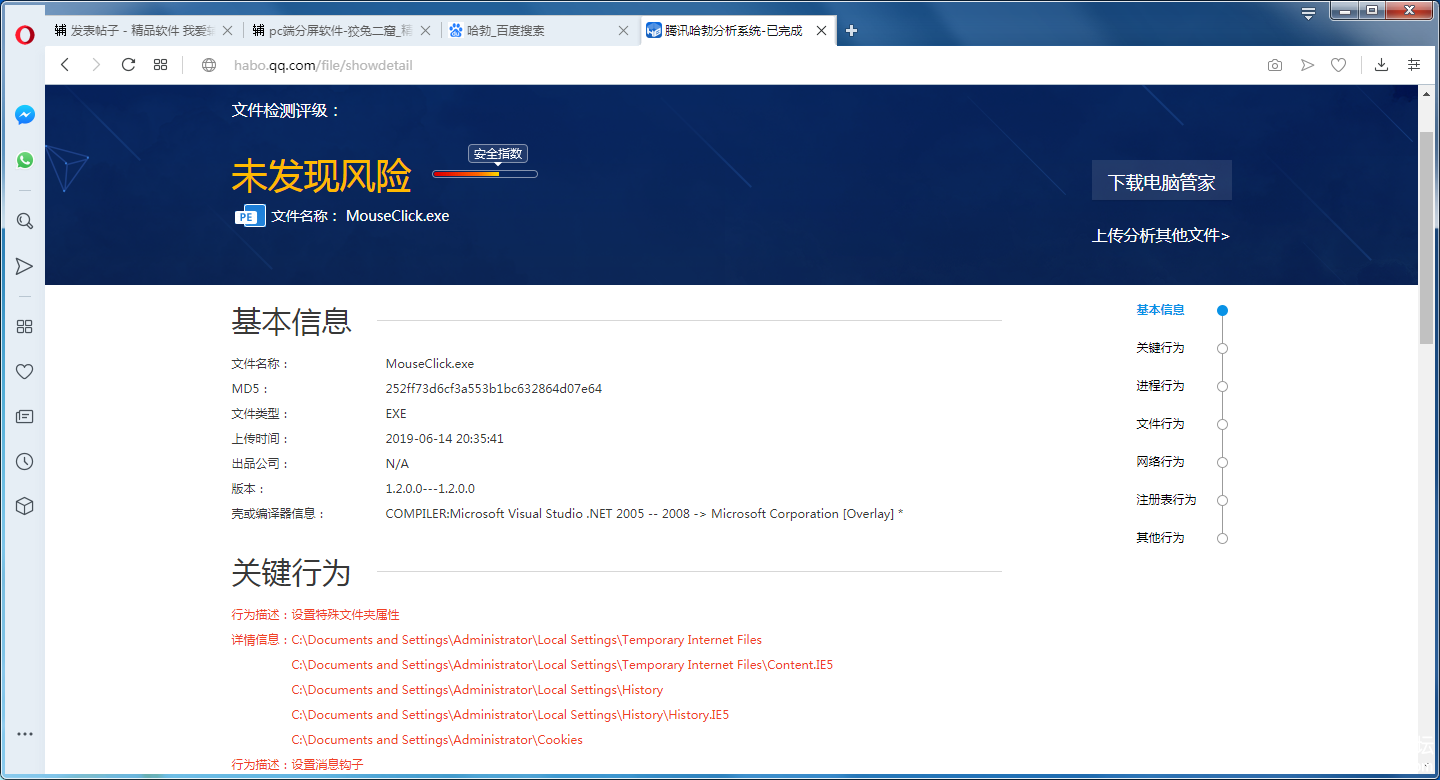Switch to the 发表帖子 tab

142,31
